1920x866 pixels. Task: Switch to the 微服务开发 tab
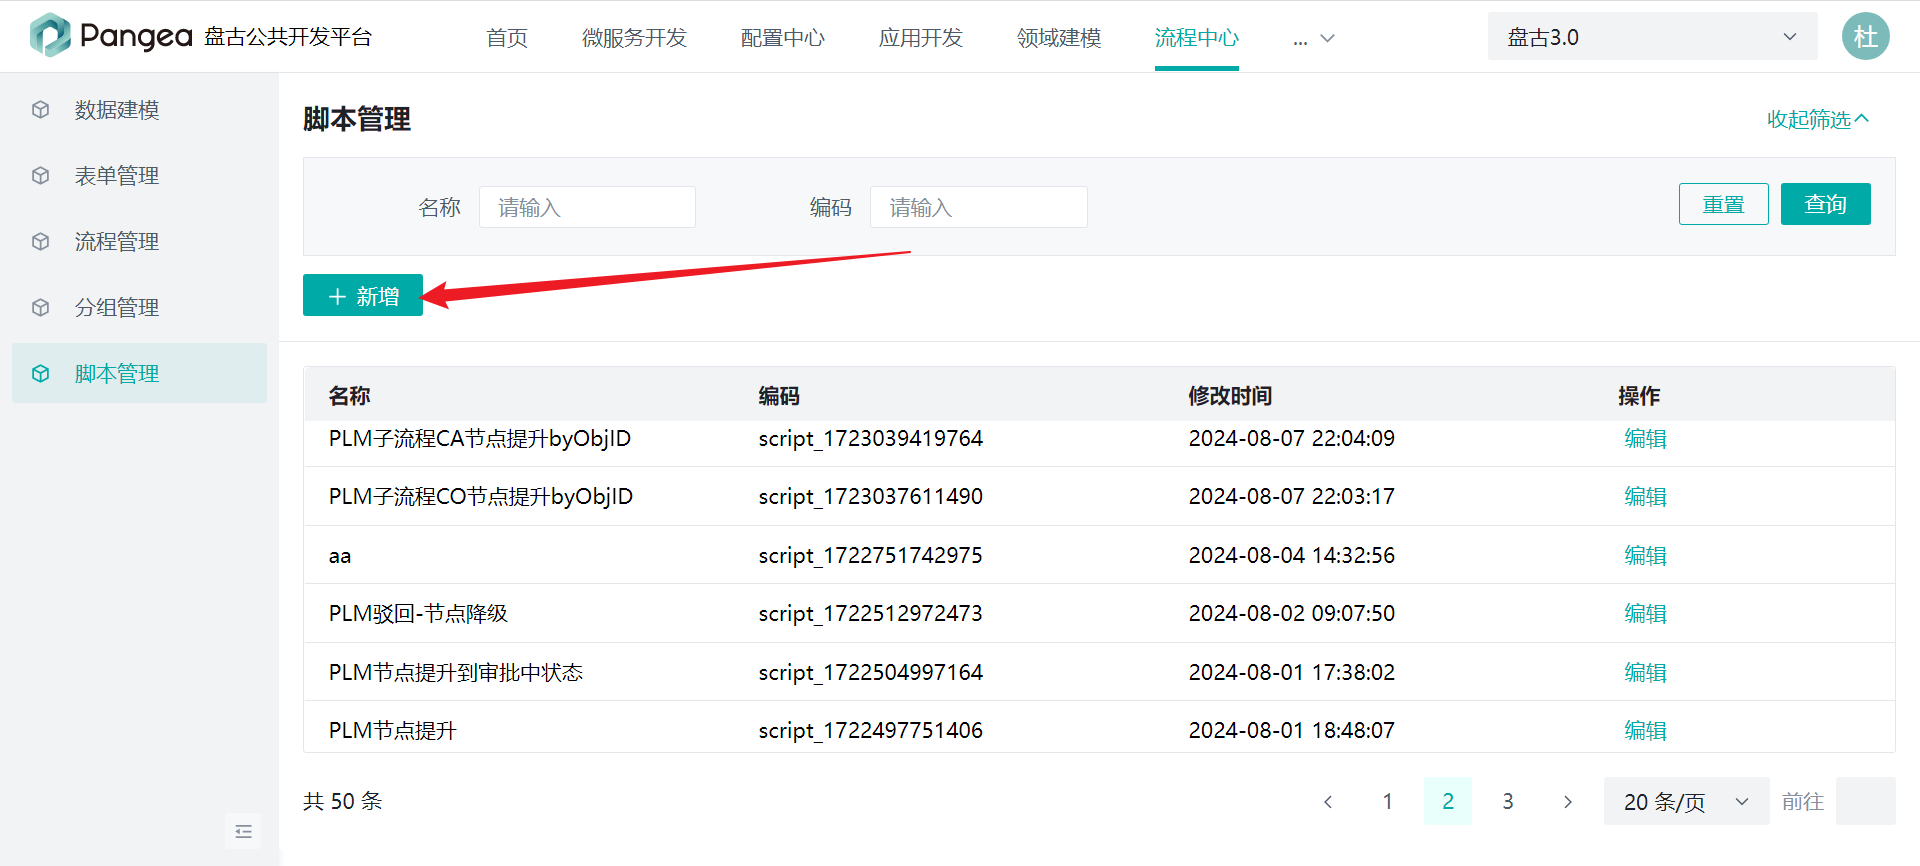(634, 38)
